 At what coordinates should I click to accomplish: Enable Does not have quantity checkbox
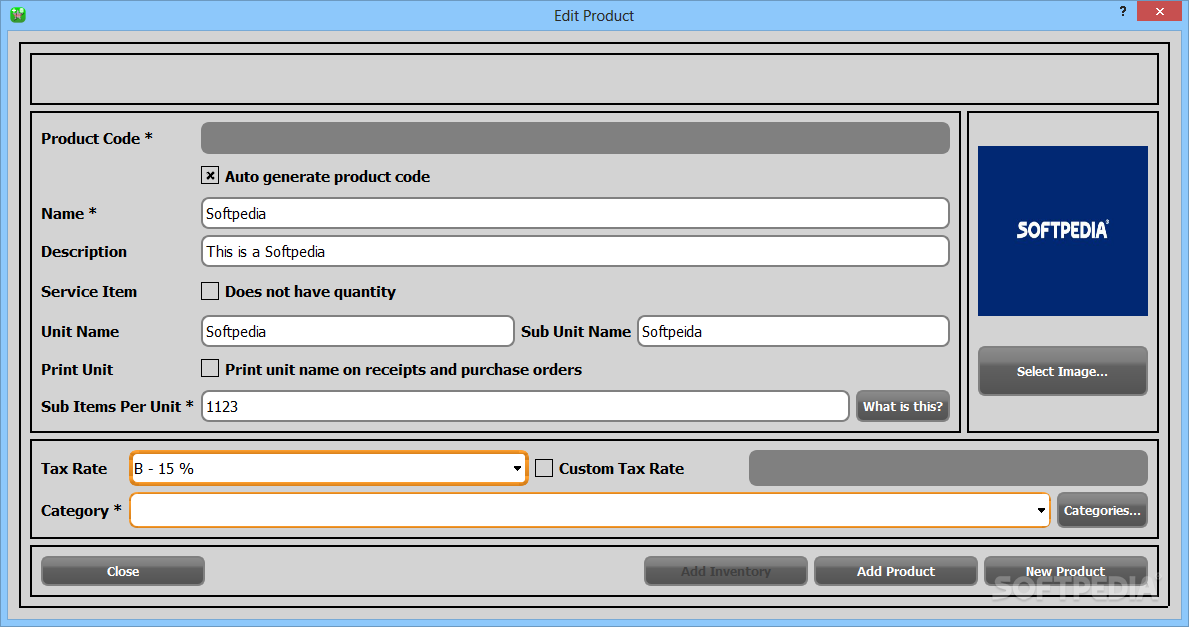pos(210,291)
